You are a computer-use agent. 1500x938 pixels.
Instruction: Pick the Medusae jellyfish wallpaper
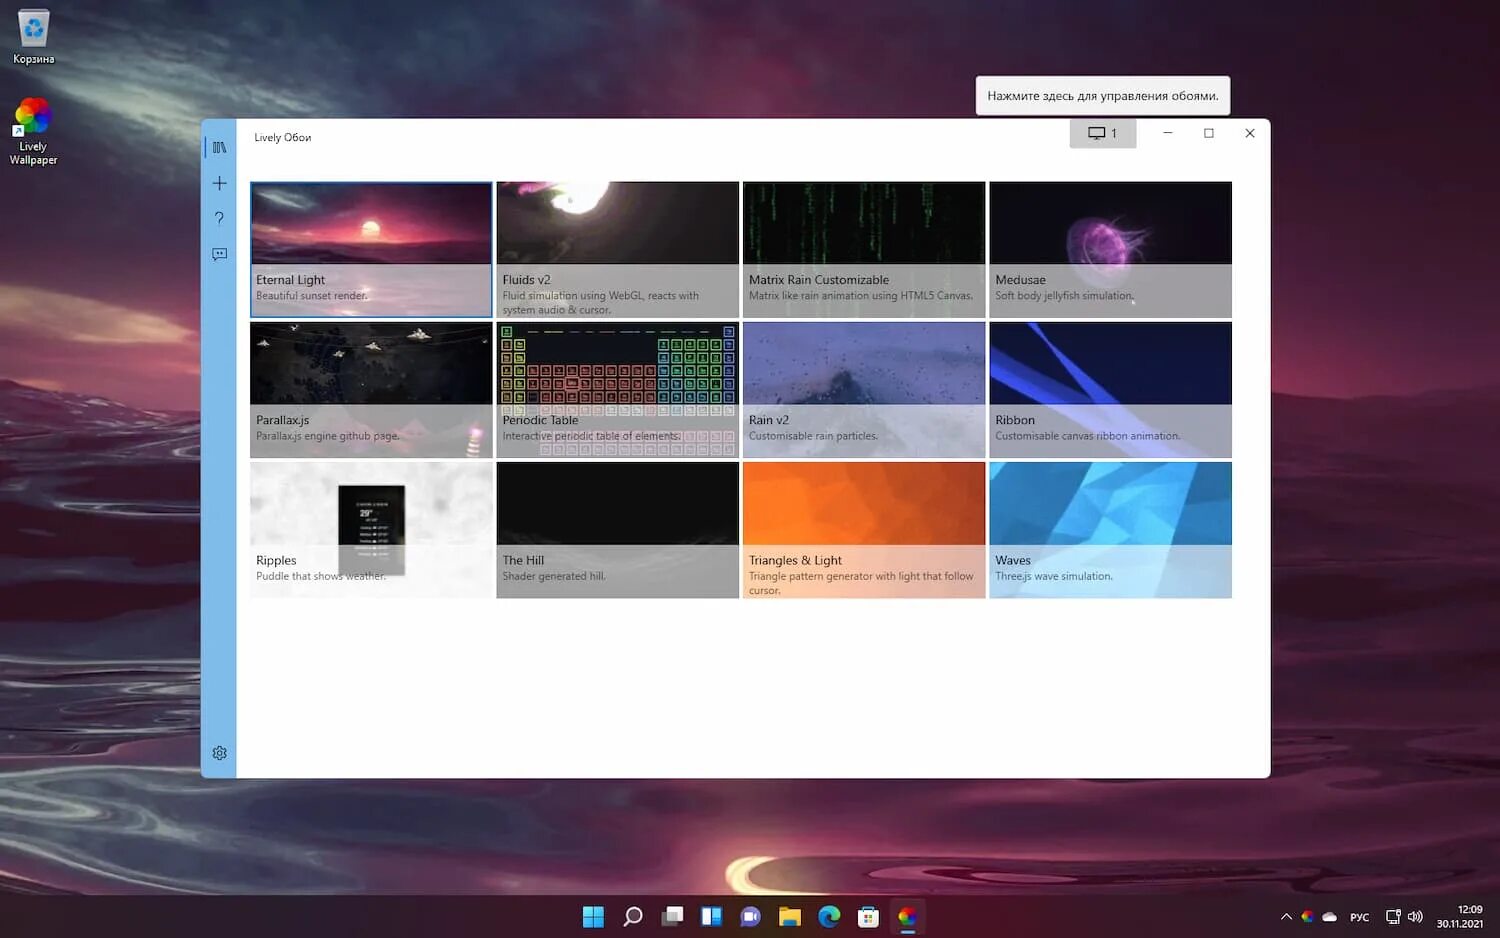1110,249
